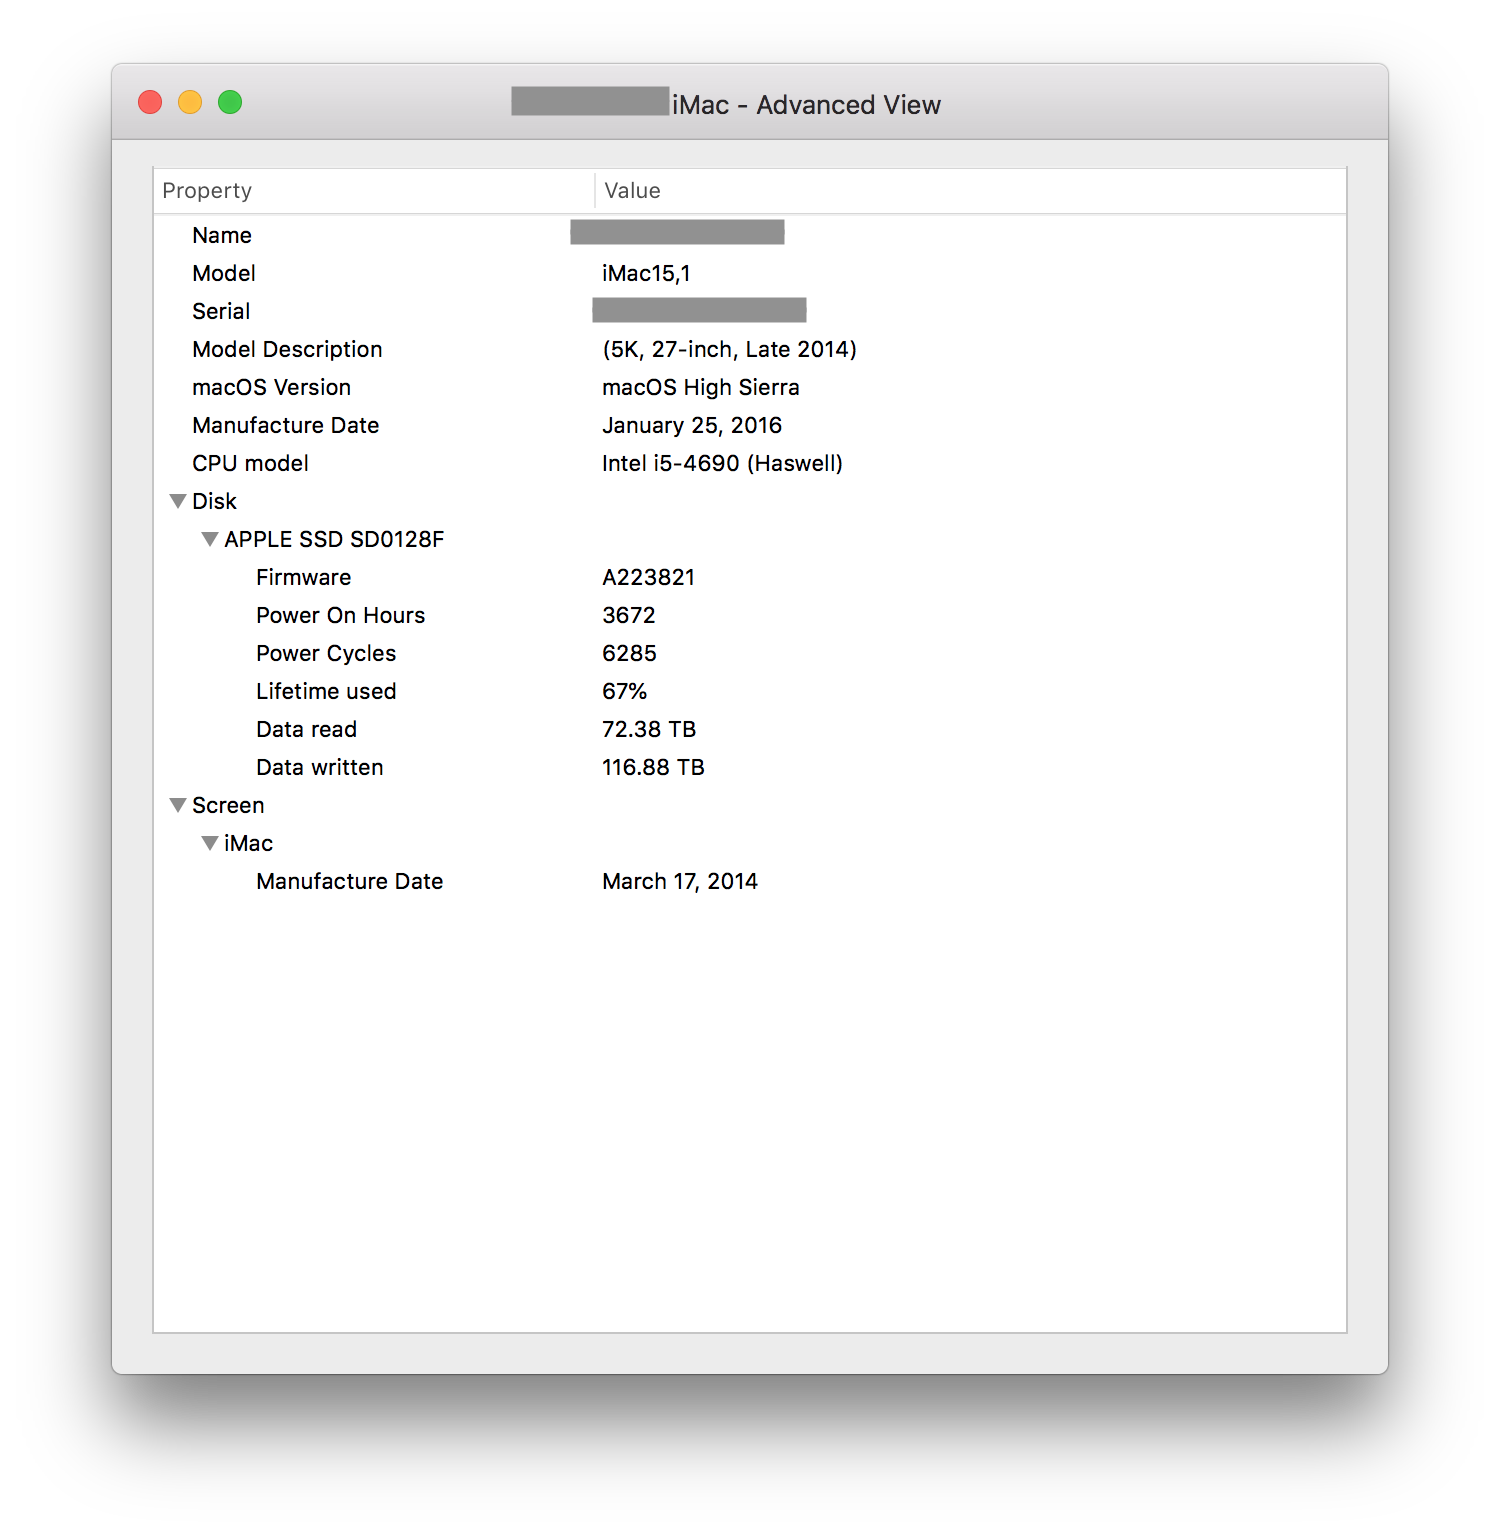This screenshot has height=1534, width=1500.
Task: Sort by the Value column header
Action: tap(971, 191)
